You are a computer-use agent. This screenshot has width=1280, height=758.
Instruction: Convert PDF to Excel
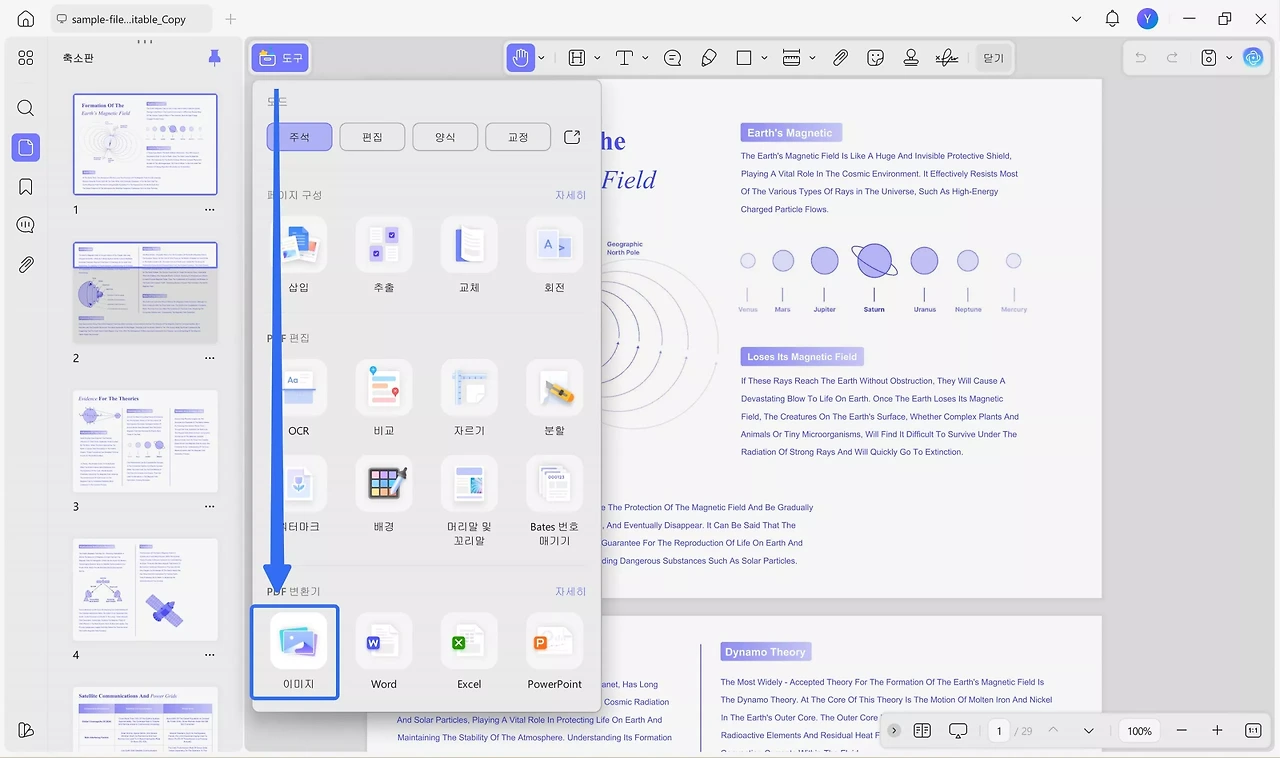tap(469, 652)
